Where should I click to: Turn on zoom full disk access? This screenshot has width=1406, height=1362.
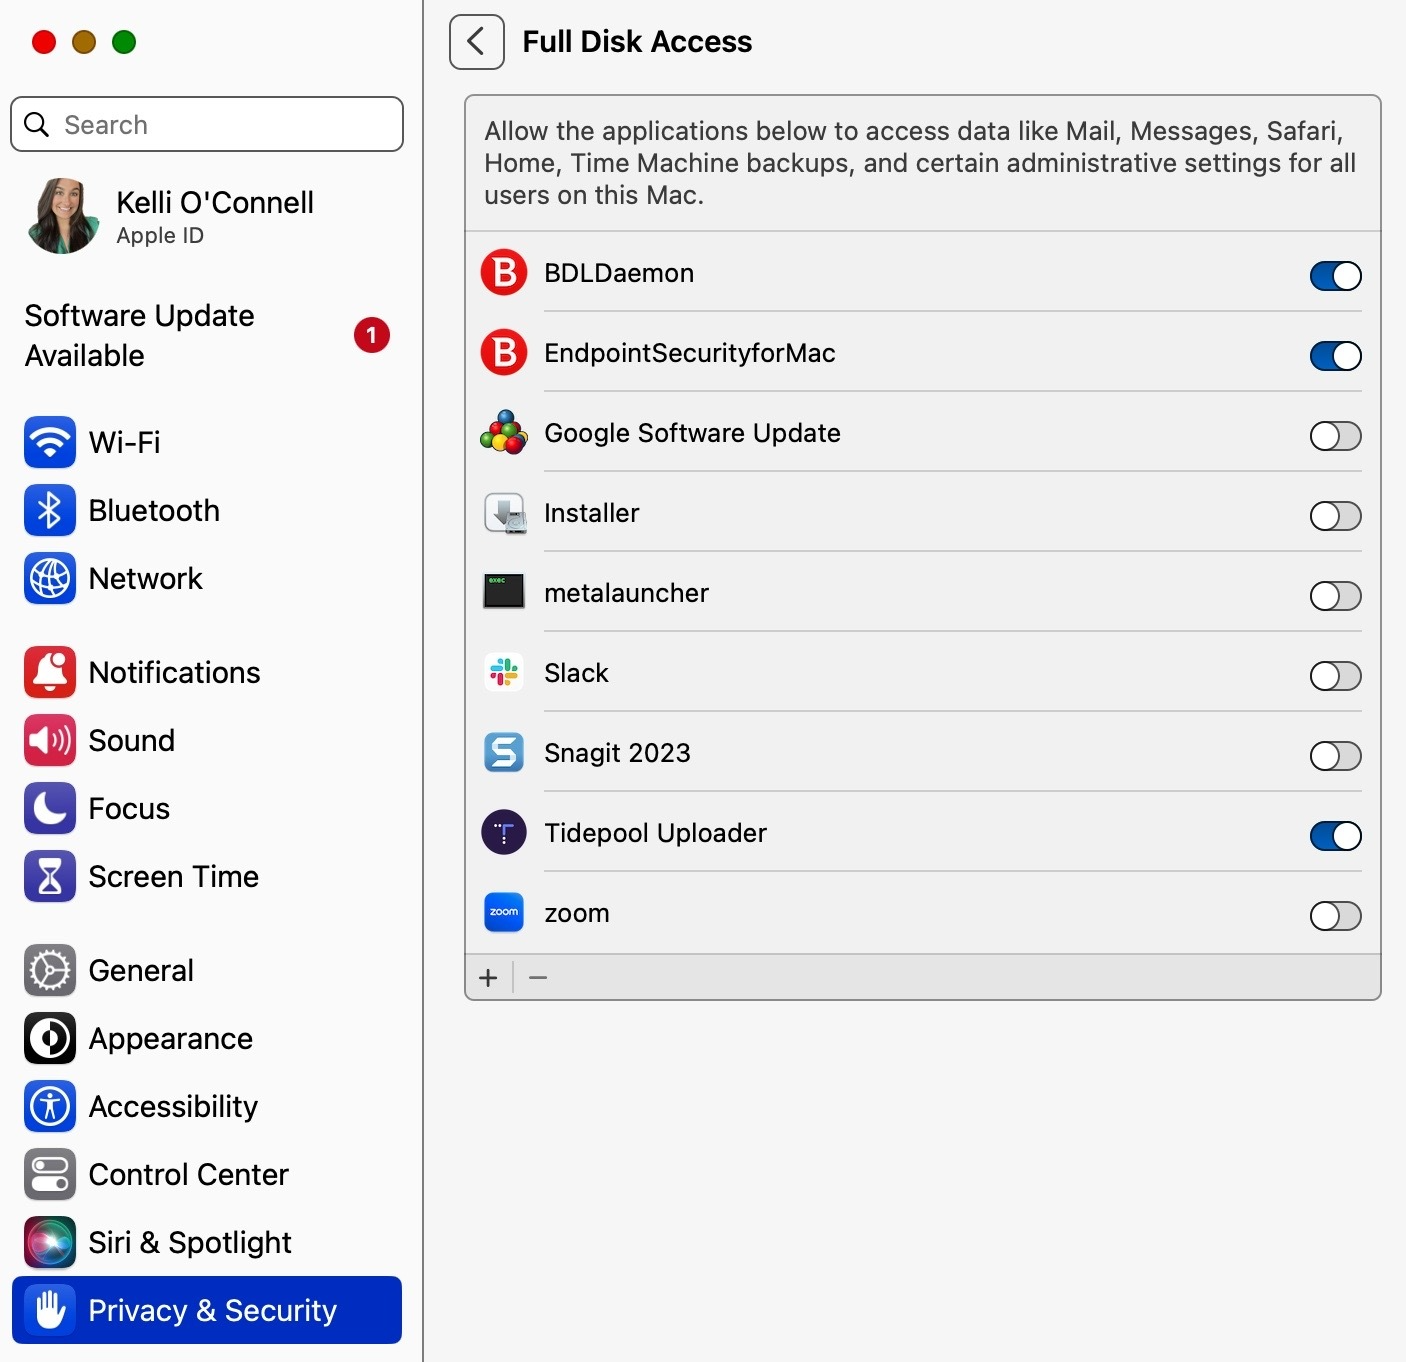1336,916
